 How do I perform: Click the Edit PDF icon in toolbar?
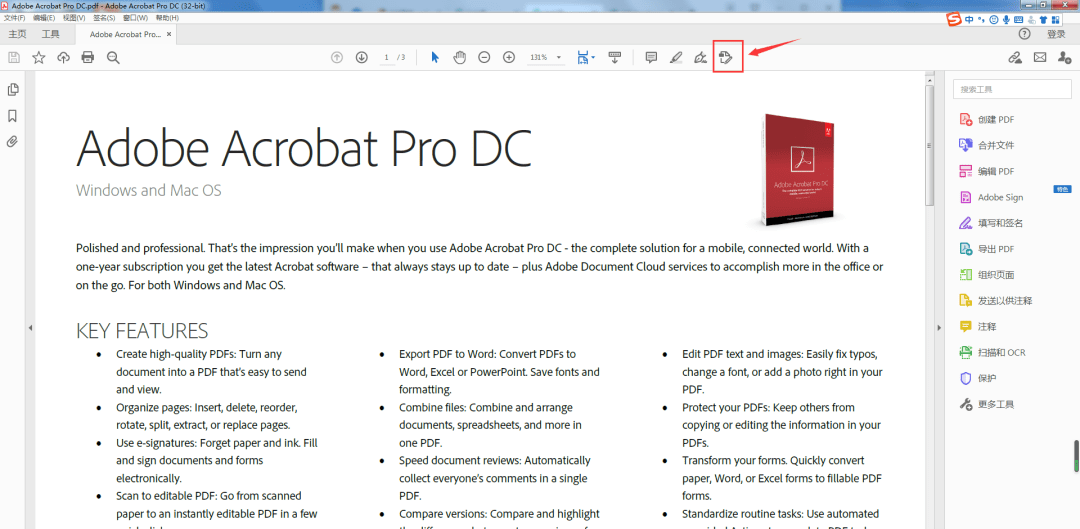(725, 58)
